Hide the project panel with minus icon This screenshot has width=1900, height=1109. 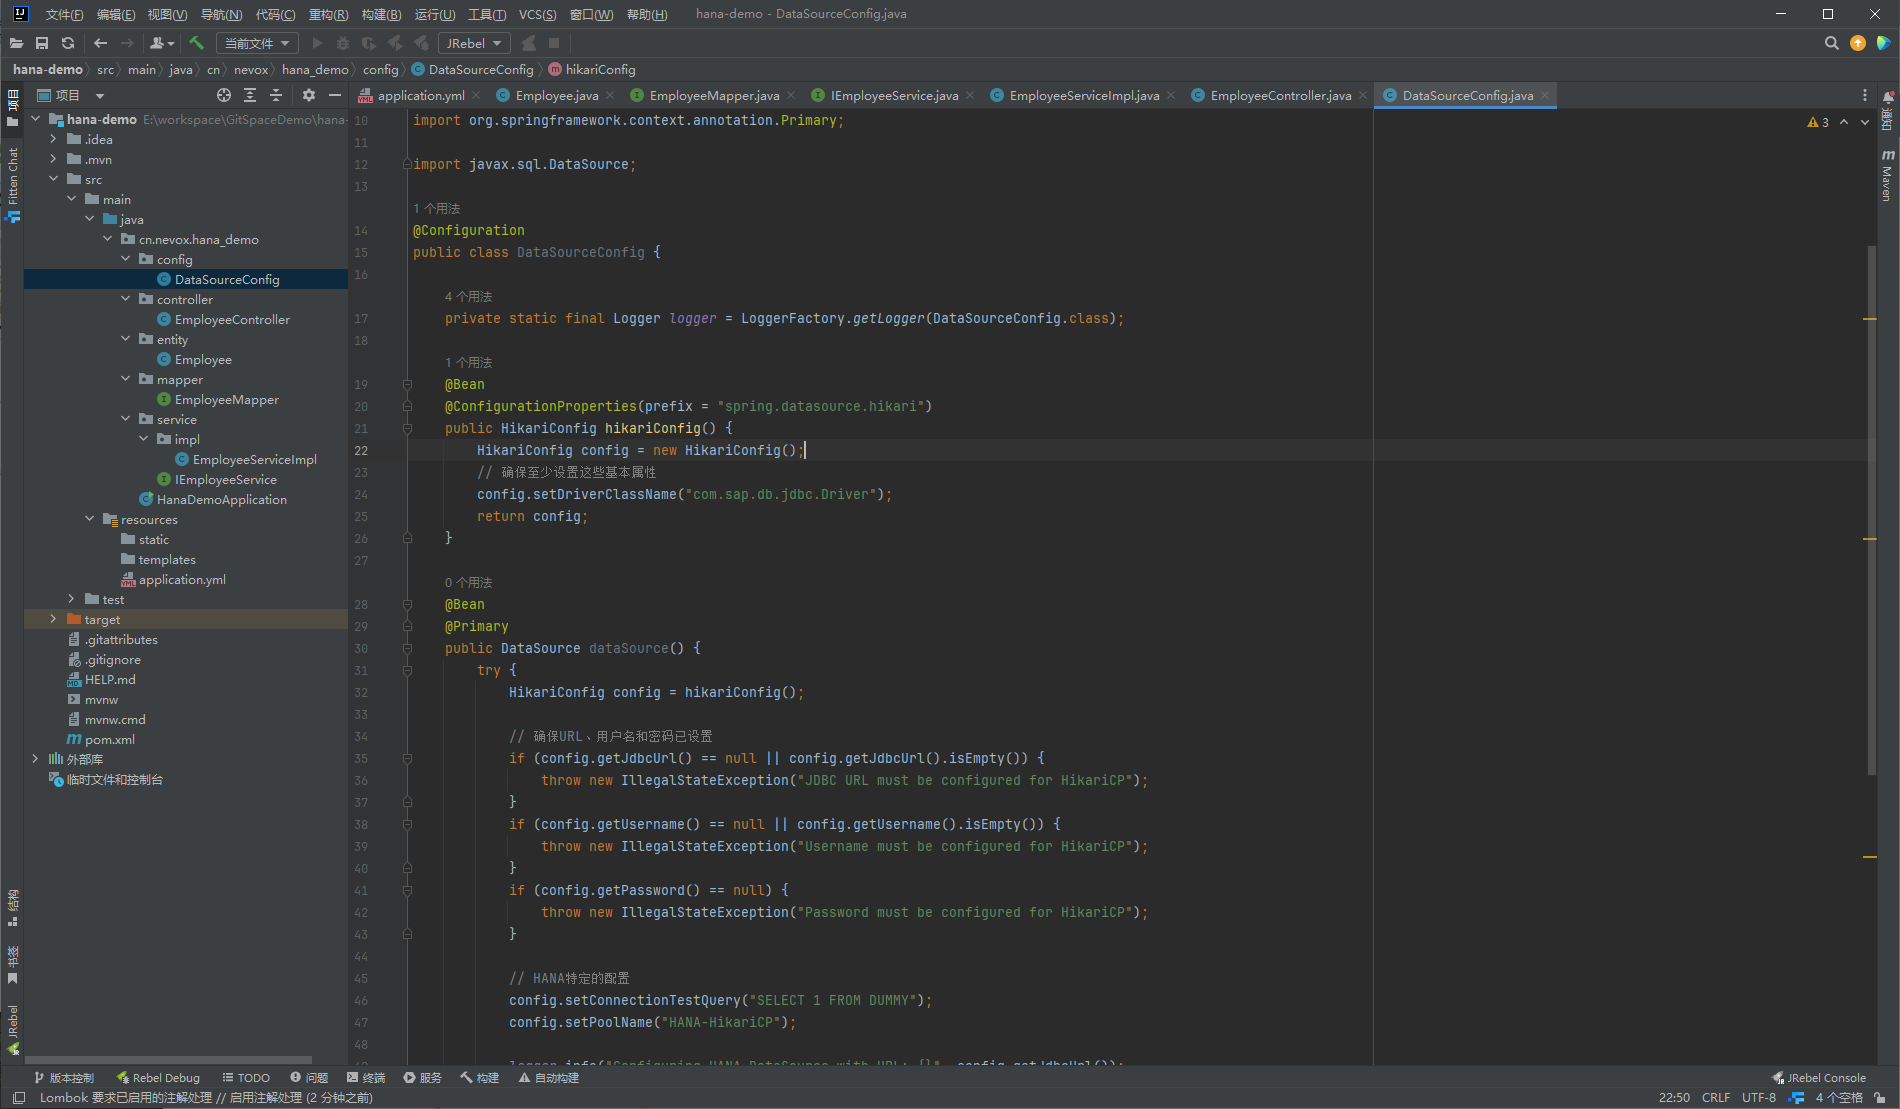(x=335, y=95)
